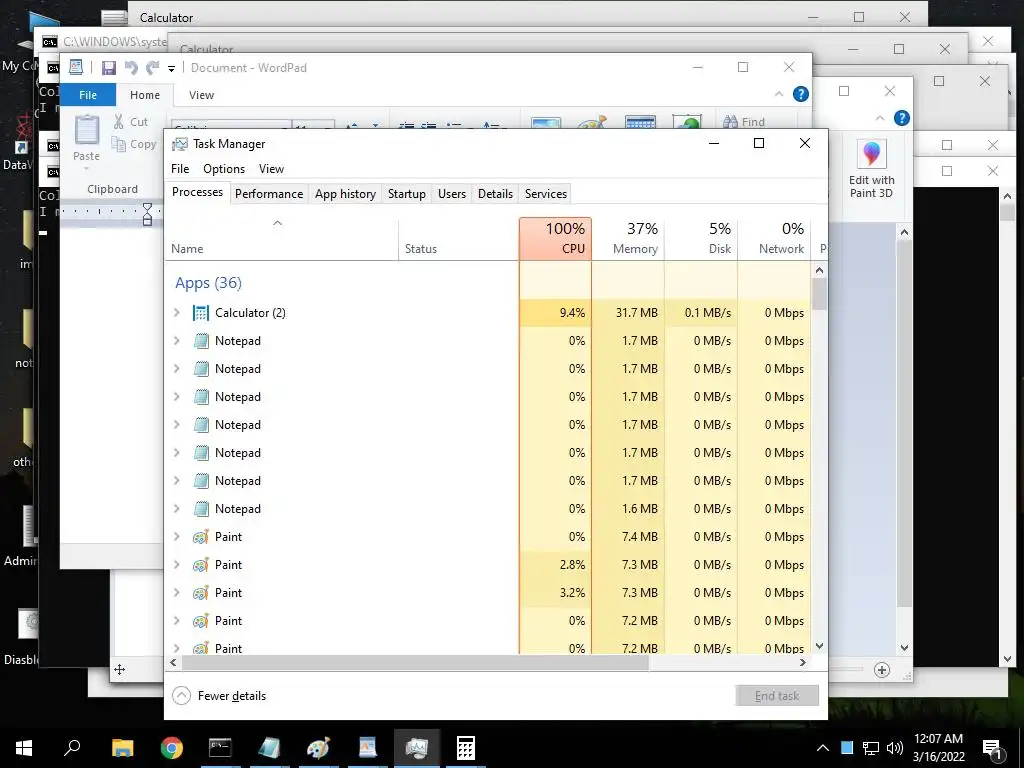This screenshot has height=768, width=1024.
Task: Click the WordPad taskbar icon
Action: (368, 748)
